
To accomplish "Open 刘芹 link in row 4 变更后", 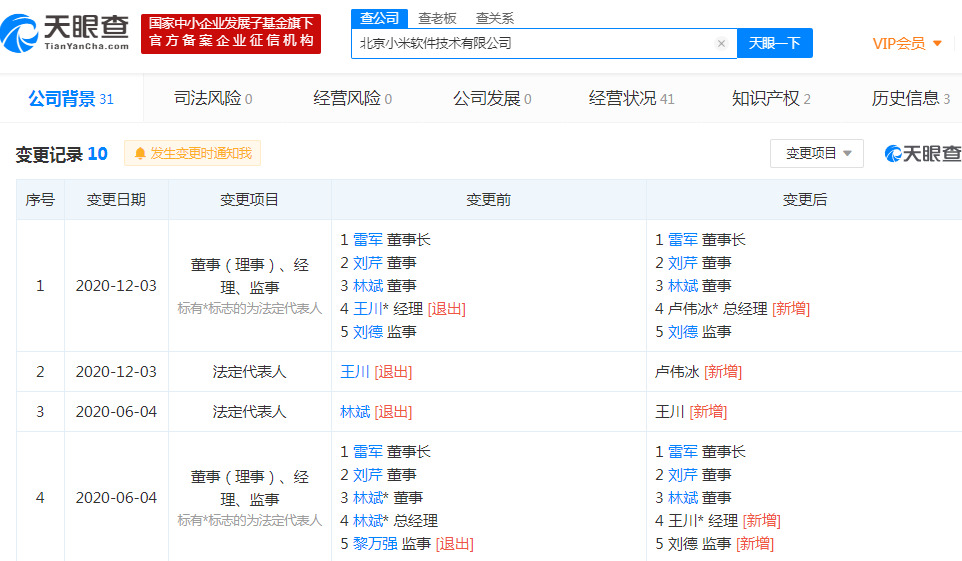I will click(682, 474).
